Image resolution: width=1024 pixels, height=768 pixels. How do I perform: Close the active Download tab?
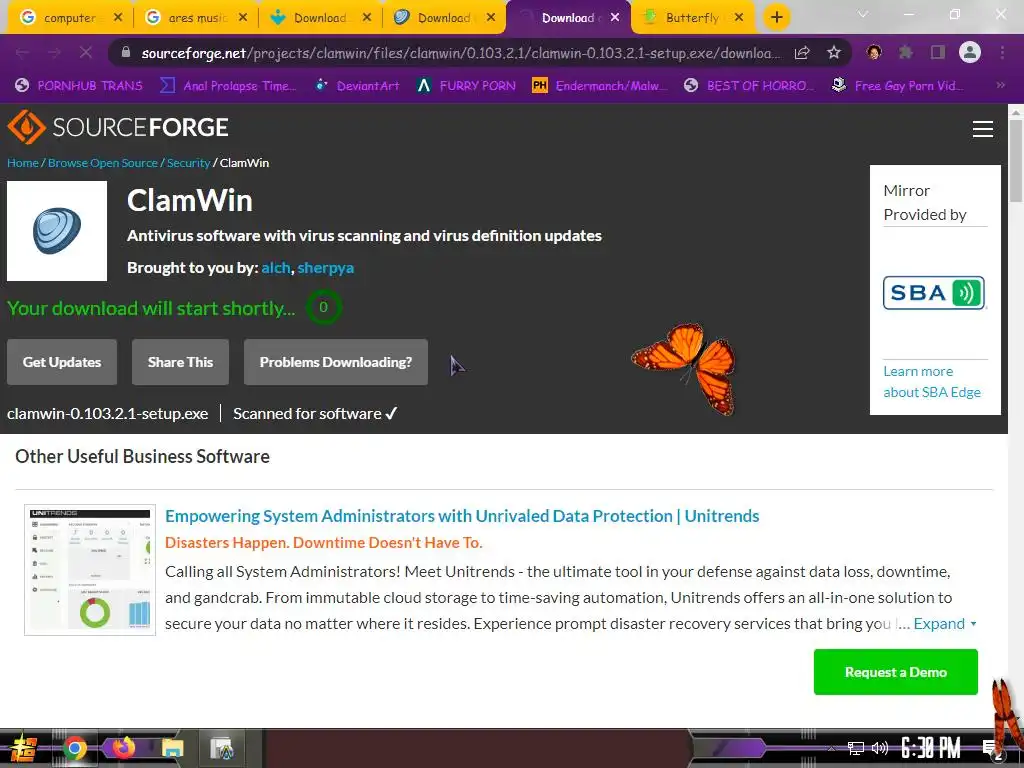pyautogui.click(x=615, y=18)
